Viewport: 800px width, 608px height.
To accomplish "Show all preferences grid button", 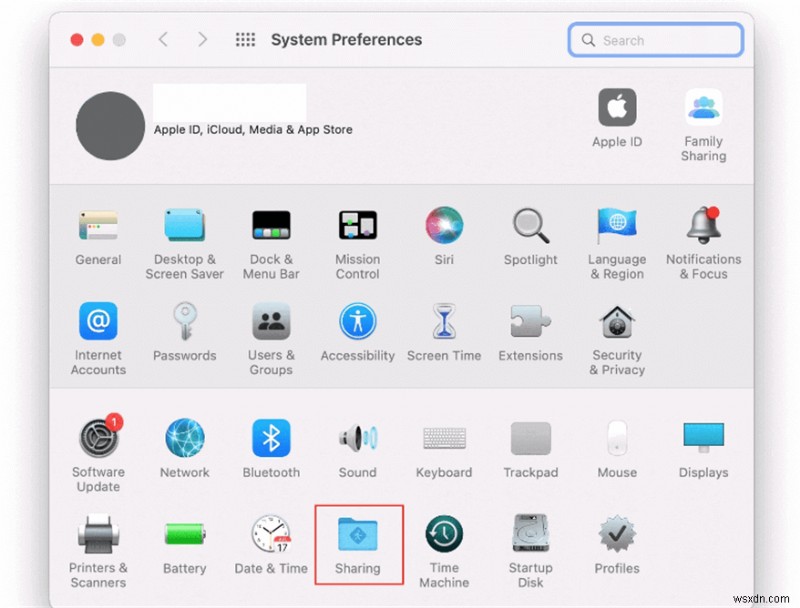I will tap(245, 39).
